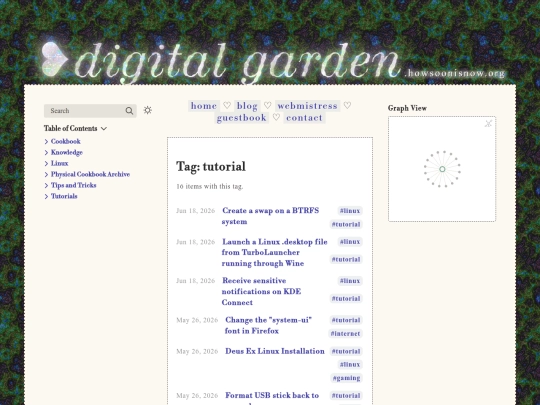Screen dimensions: 540x405
Task: Go to the home nav link
Action: 204,106
